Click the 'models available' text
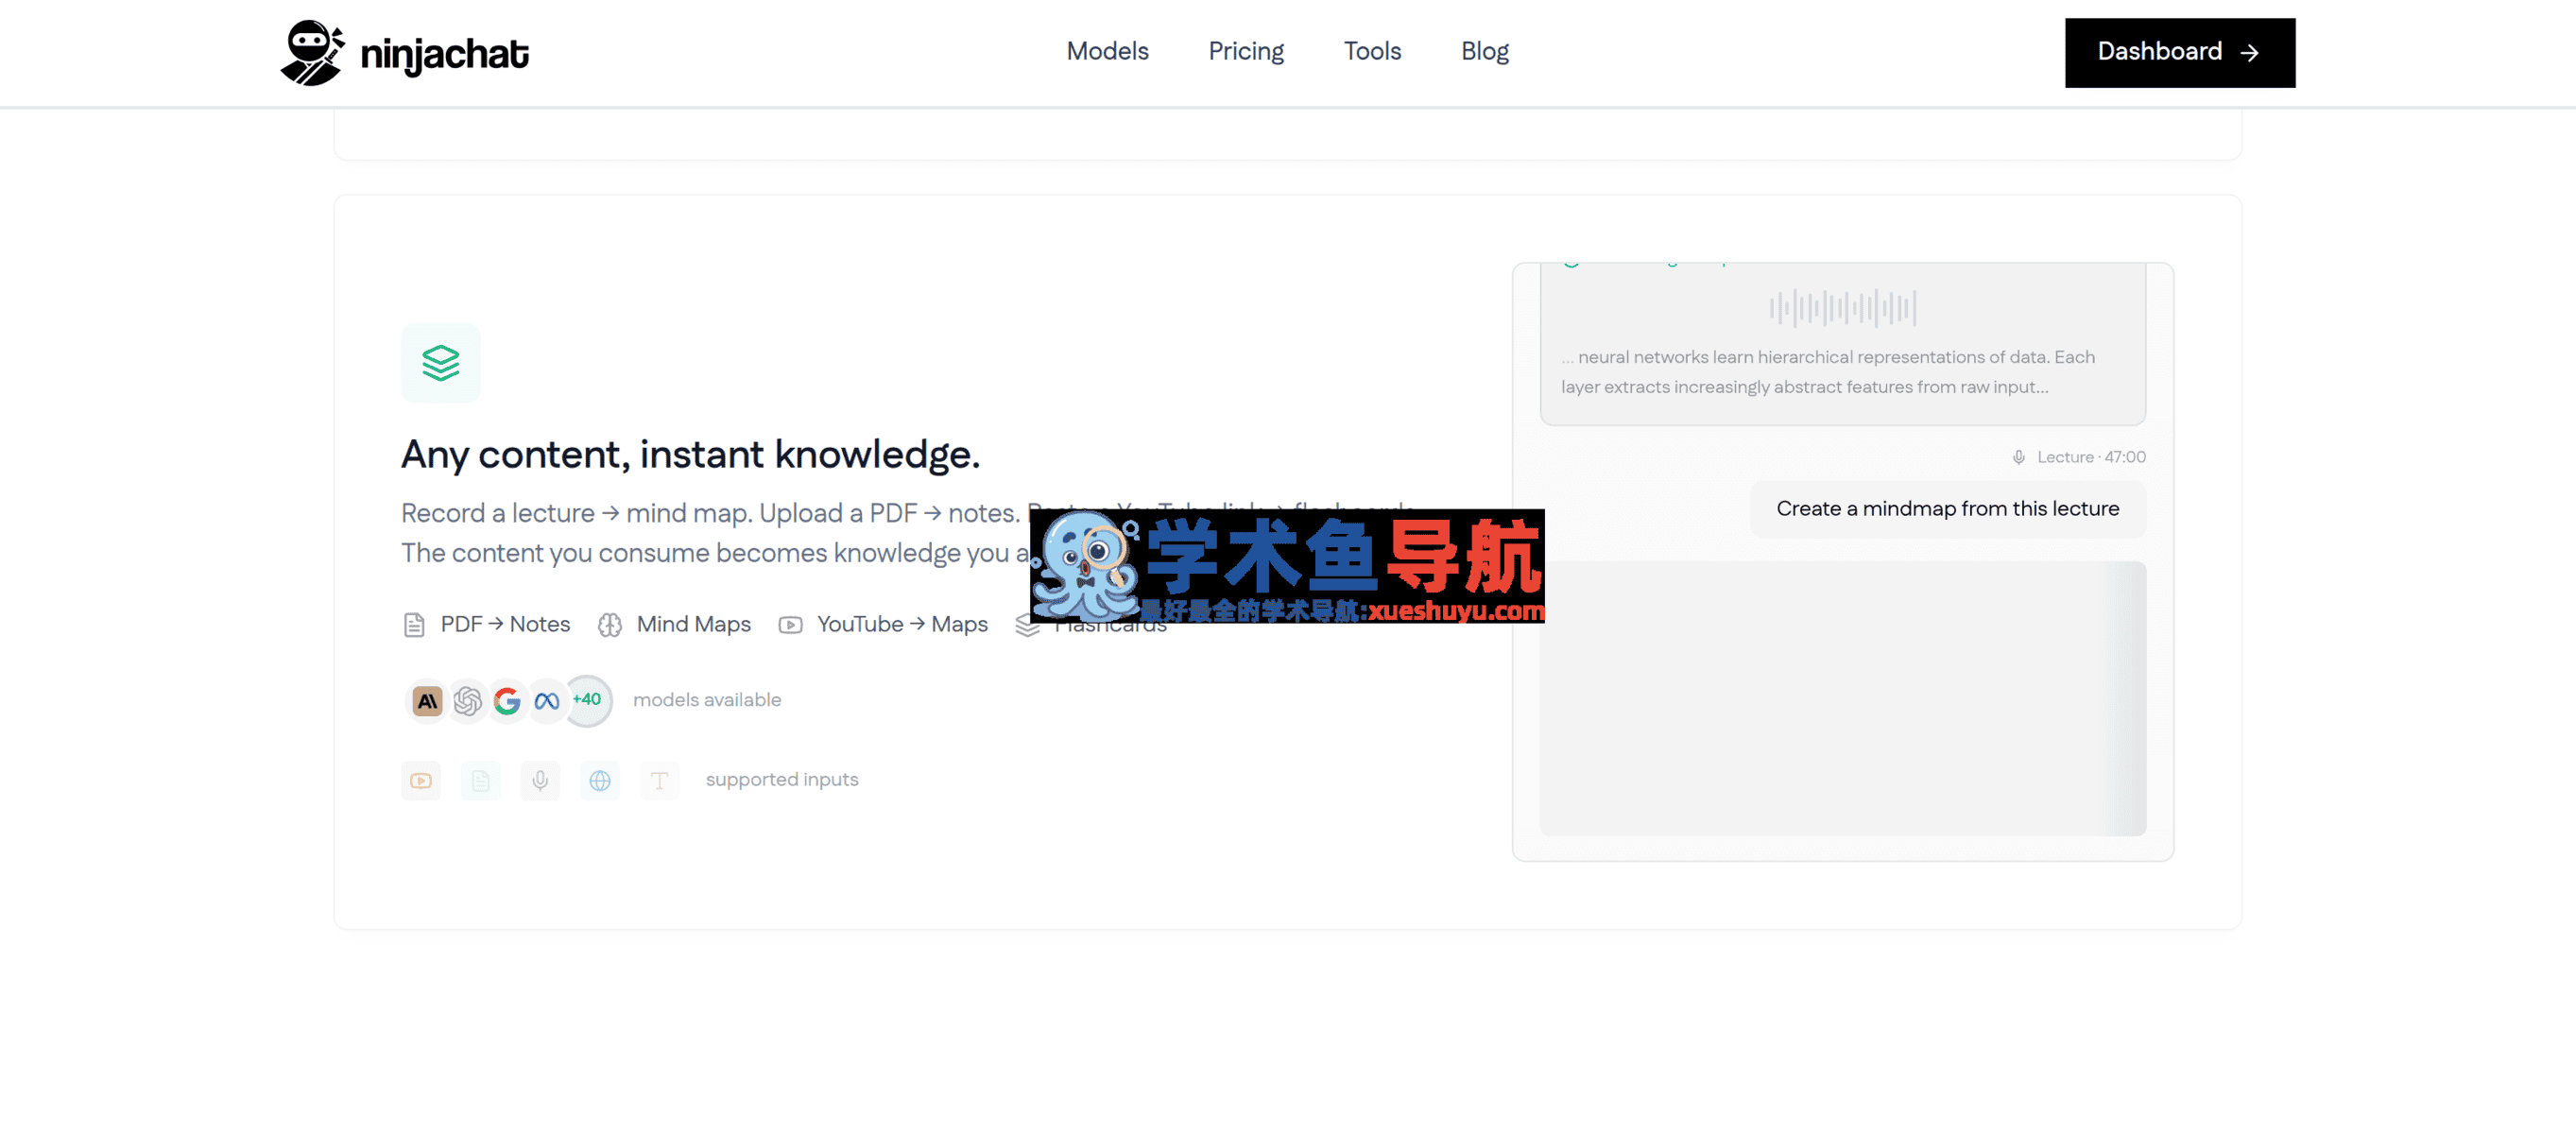2576x1134 pixels. [707, 700]
